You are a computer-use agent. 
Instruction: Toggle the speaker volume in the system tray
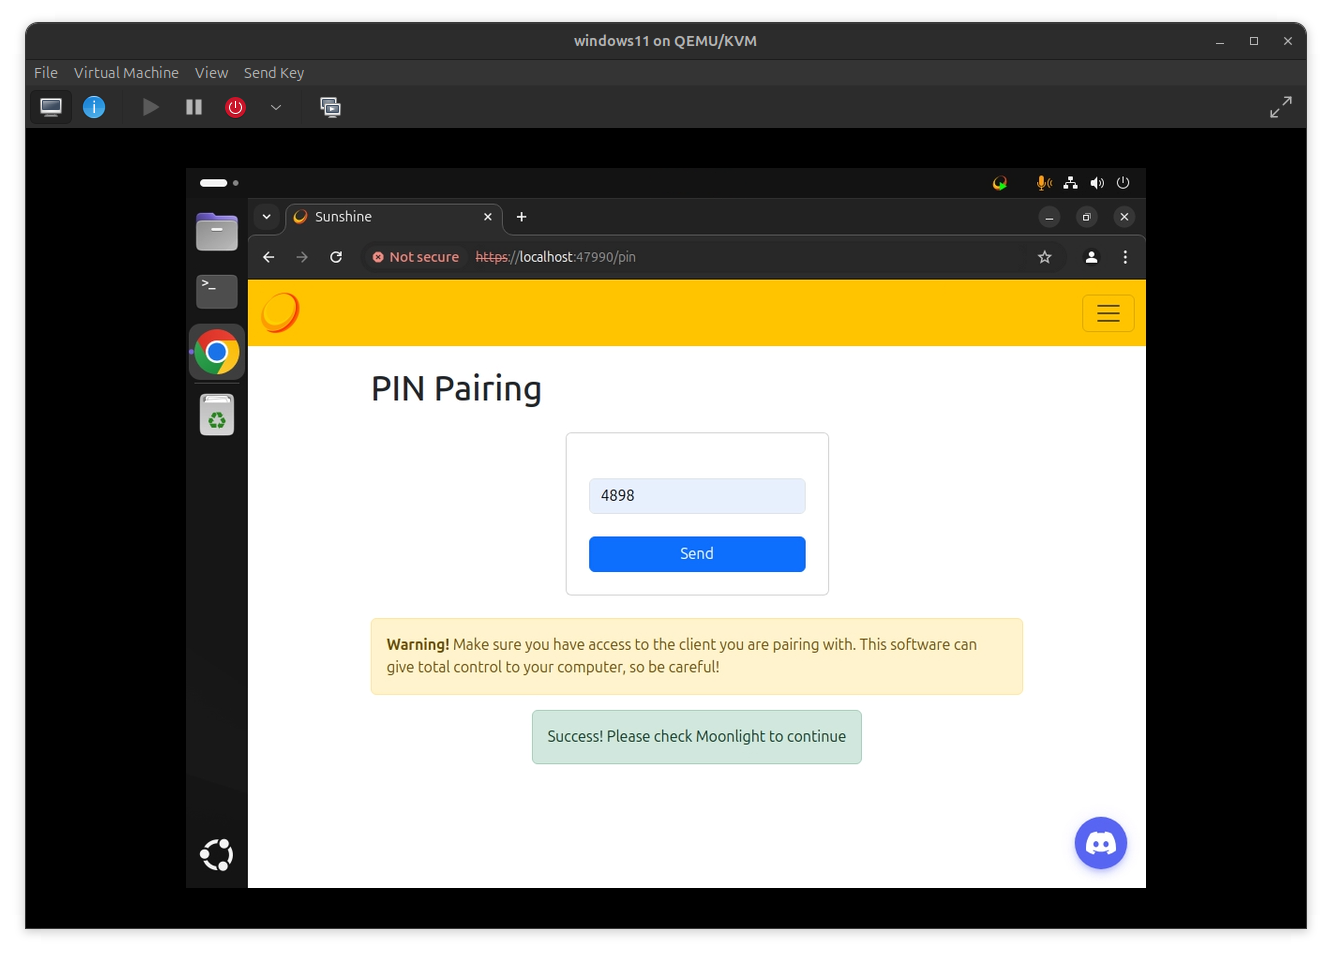pos(1097,182)
